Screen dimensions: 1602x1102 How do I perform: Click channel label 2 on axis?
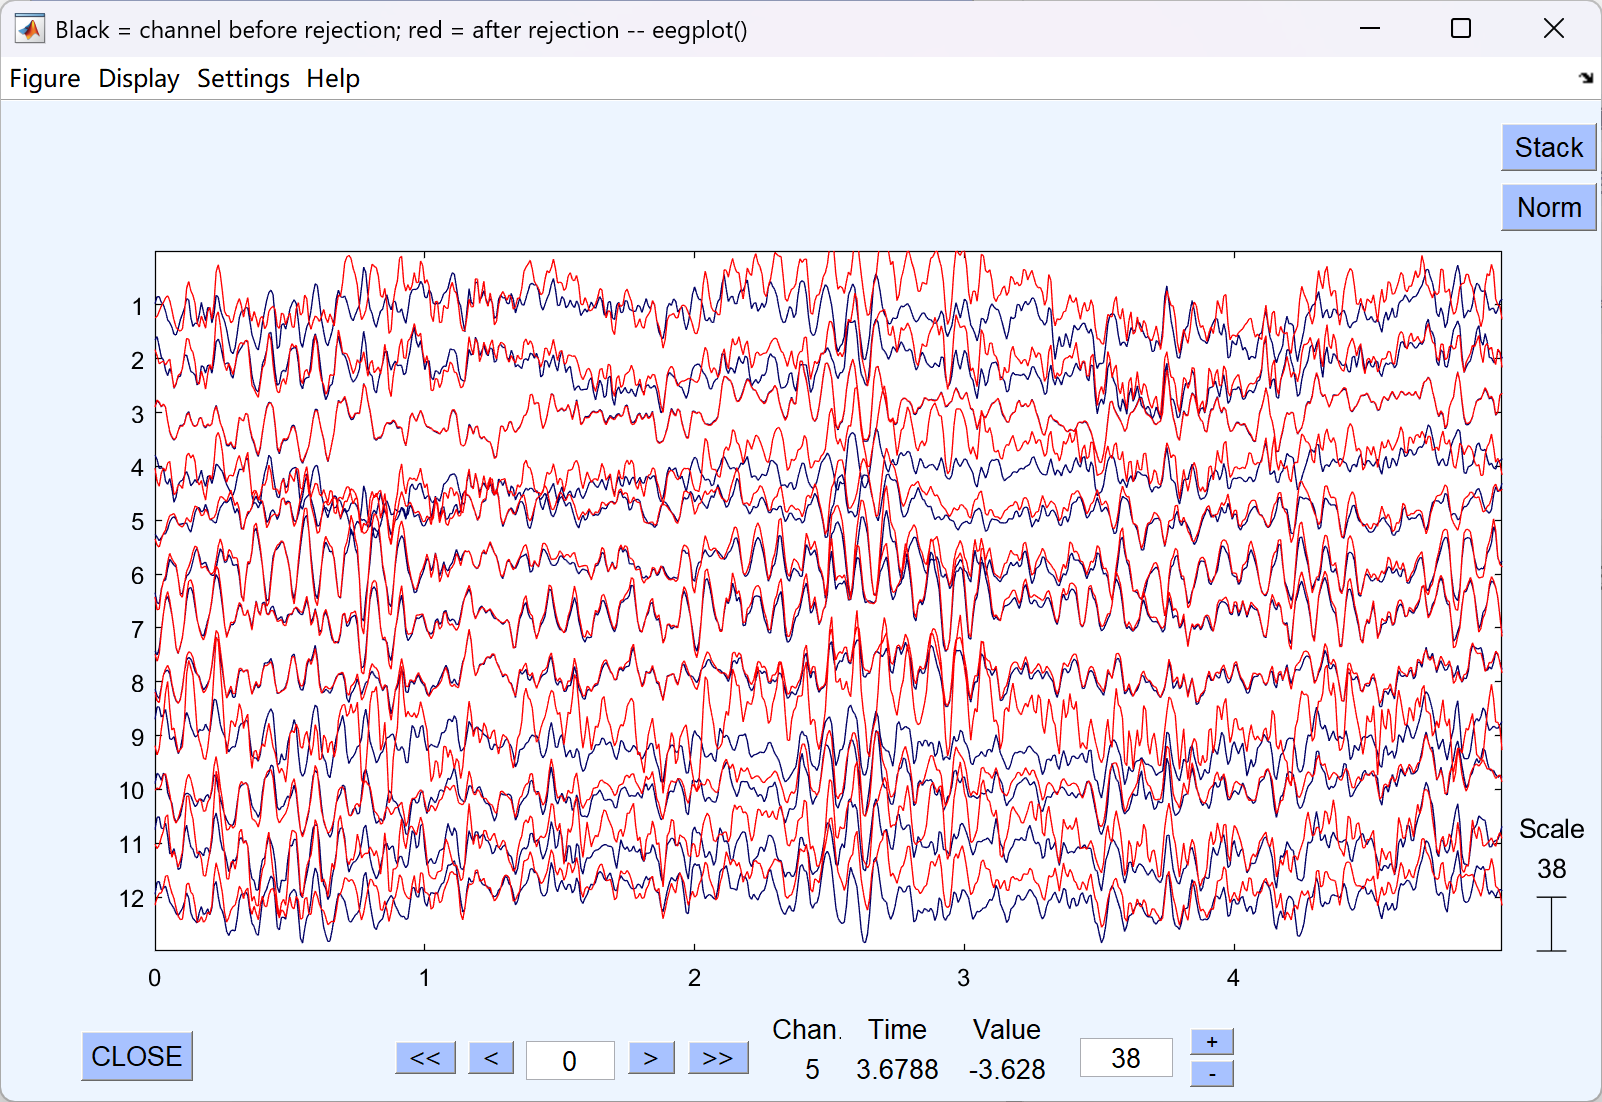(x=137, y=361)
